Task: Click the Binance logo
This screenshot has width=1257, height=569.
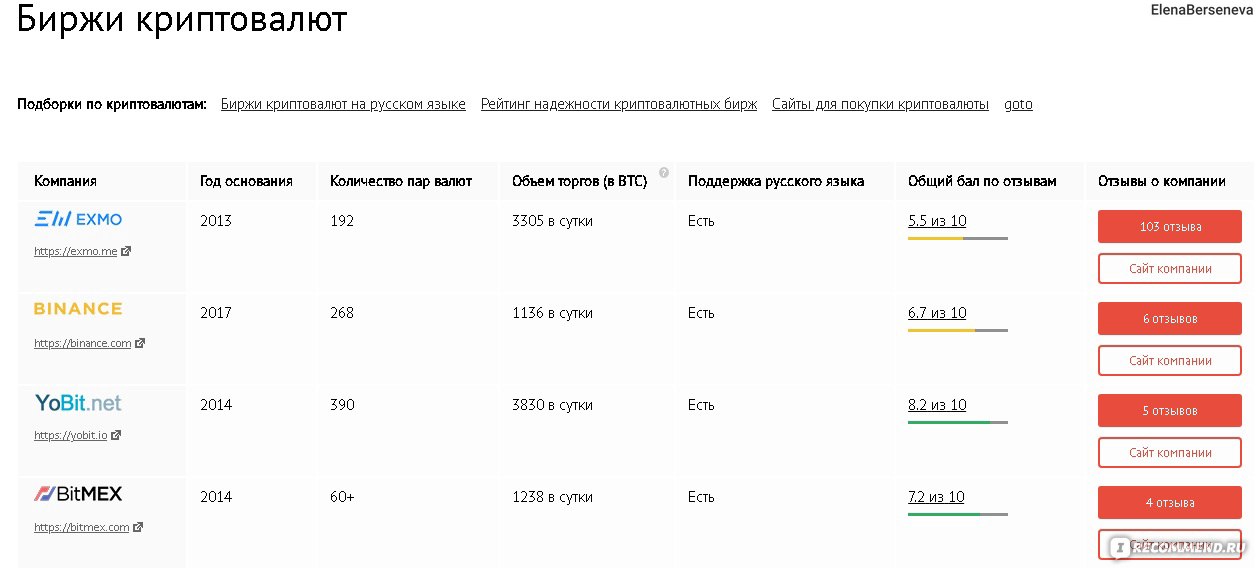Action: point(78,309)
